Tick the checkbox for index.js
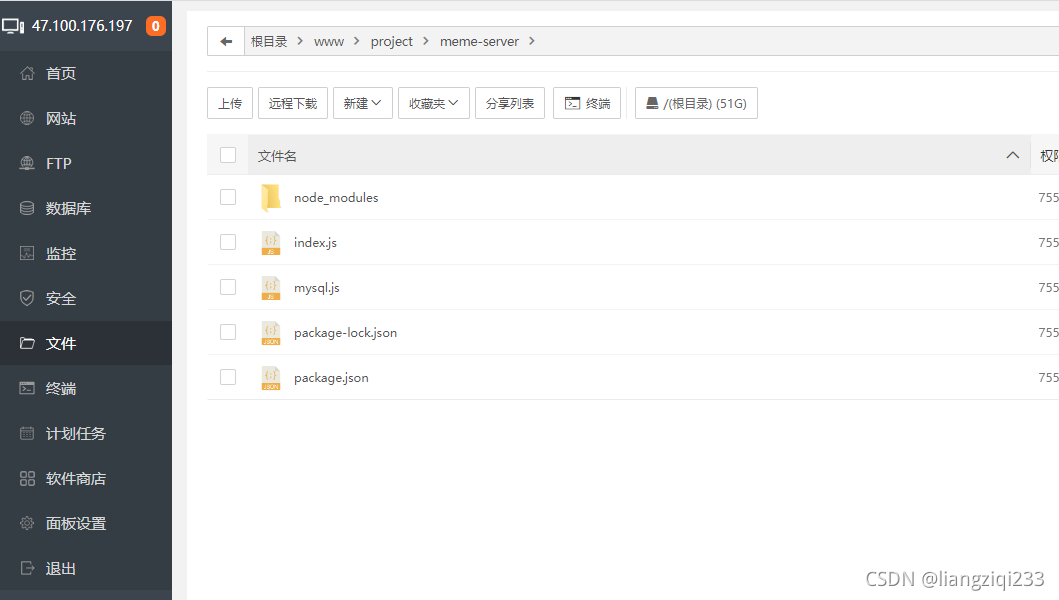Image resolution: width=1059 pixels, height=600 pixels. point(228,242)
